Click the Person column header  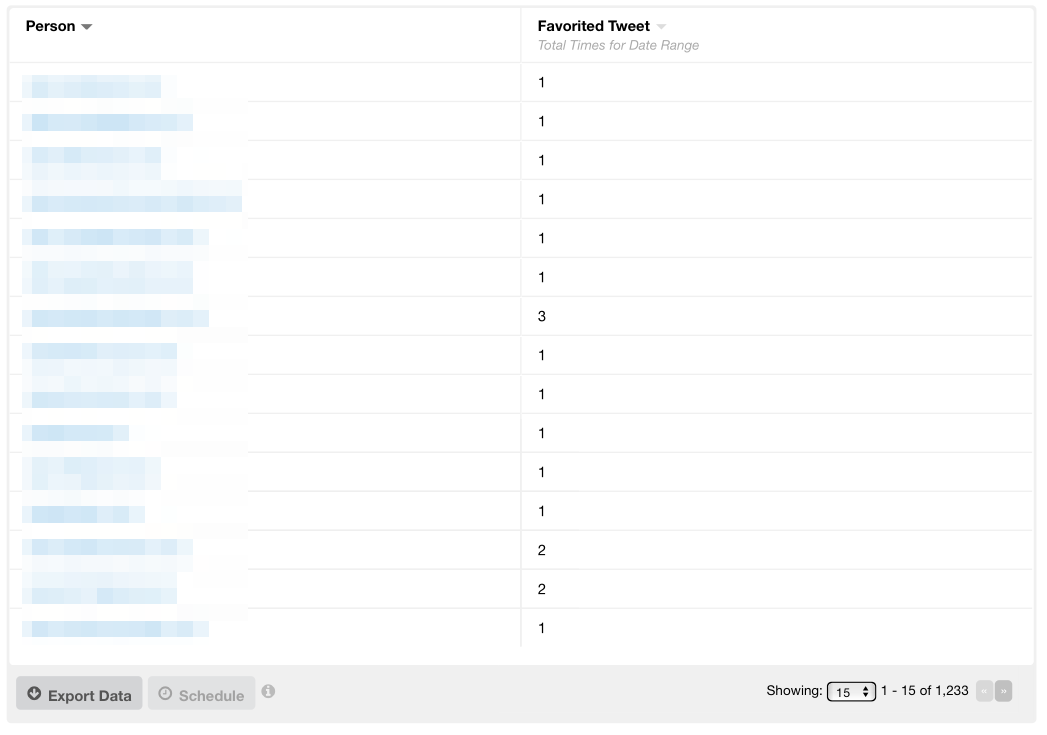click(x=51, y=26)
